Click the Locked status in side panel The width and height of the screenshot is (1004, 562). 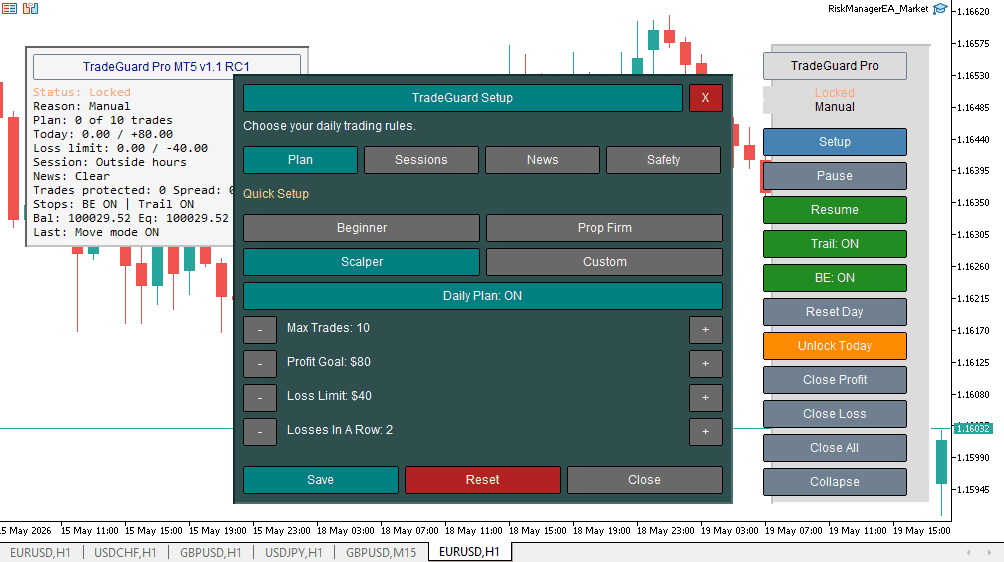coord(835,93)
